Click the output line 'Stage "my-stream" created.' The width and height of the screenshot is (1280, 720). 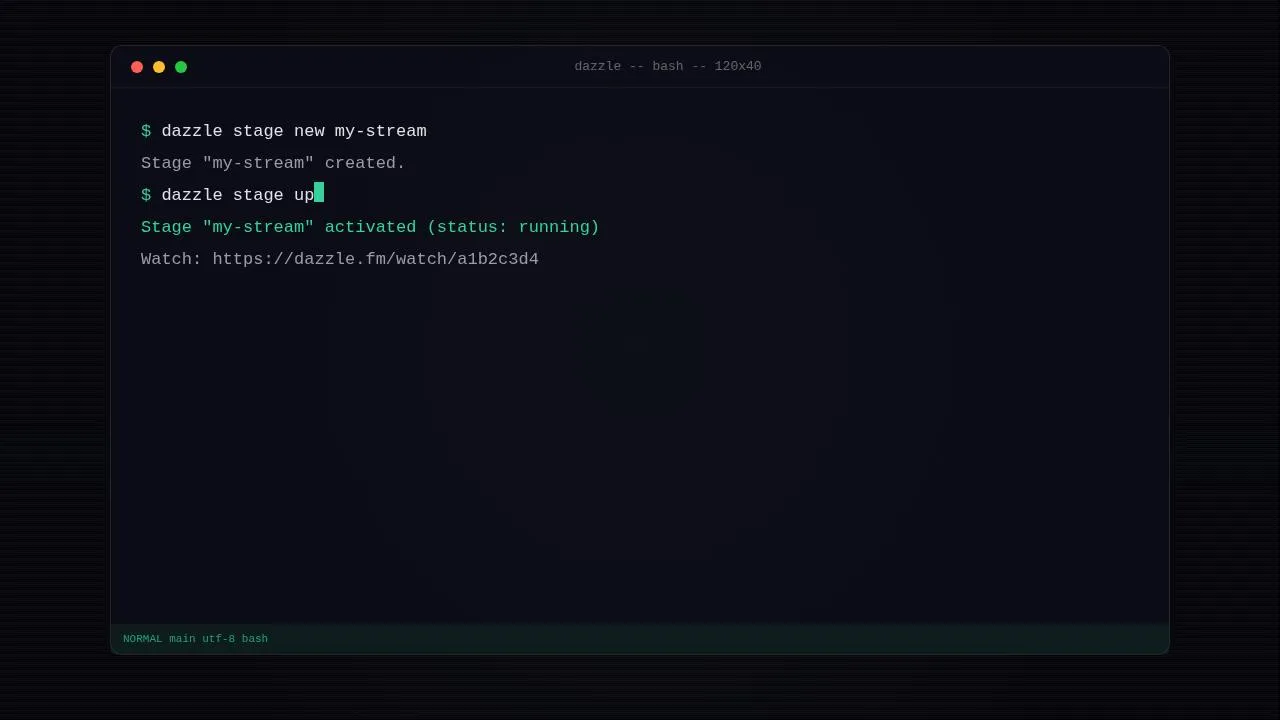[273, 163]
